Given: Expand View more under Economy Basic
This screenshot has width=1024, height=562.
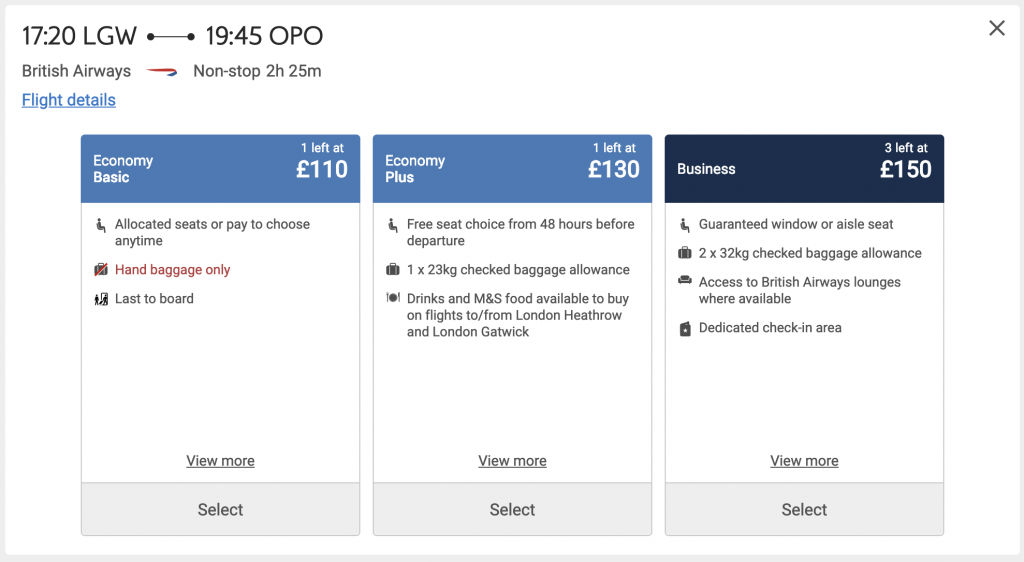Looking at the screenshot, I should pyautogui.click(x=220, y=461).
